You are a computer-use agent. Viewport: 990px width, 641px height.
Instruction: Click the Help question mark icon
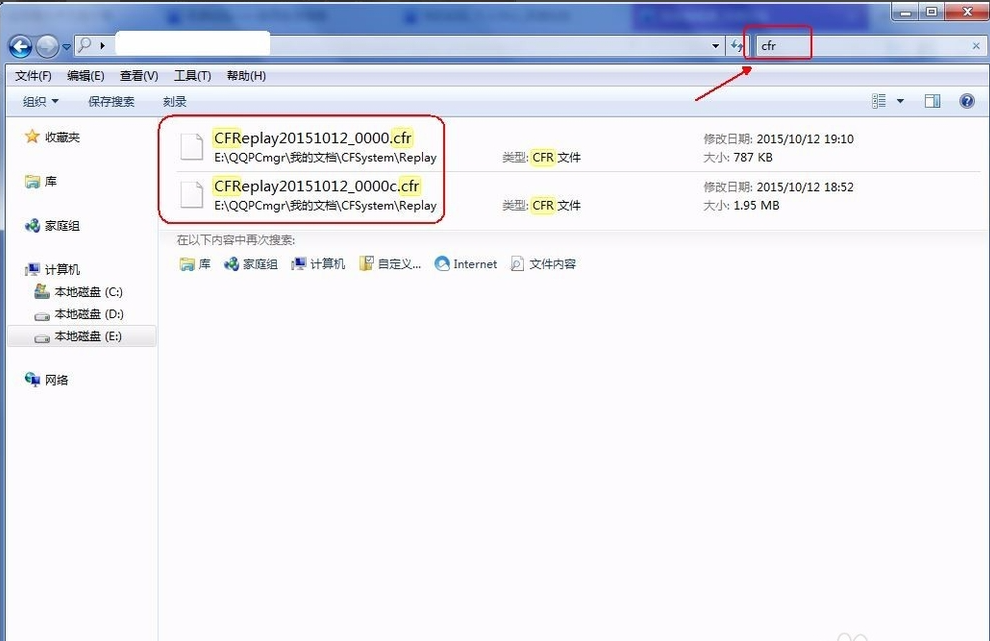966,101
